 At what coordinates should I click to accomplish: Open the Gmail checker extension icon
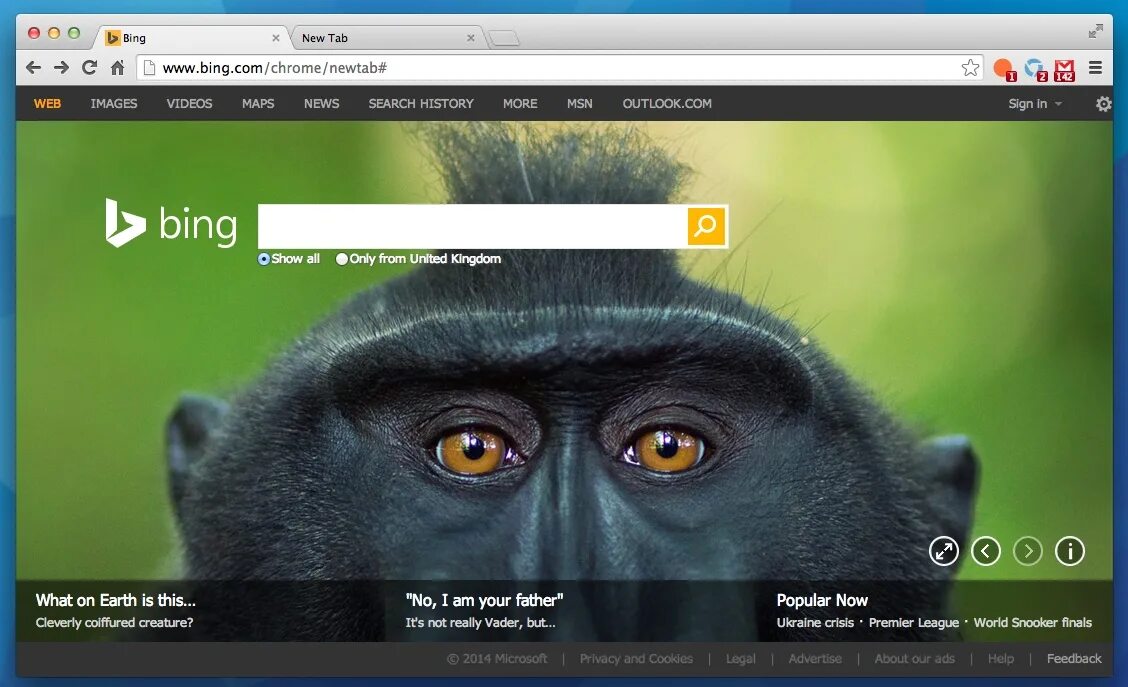pyautogui.click(x=1065, y=70)
